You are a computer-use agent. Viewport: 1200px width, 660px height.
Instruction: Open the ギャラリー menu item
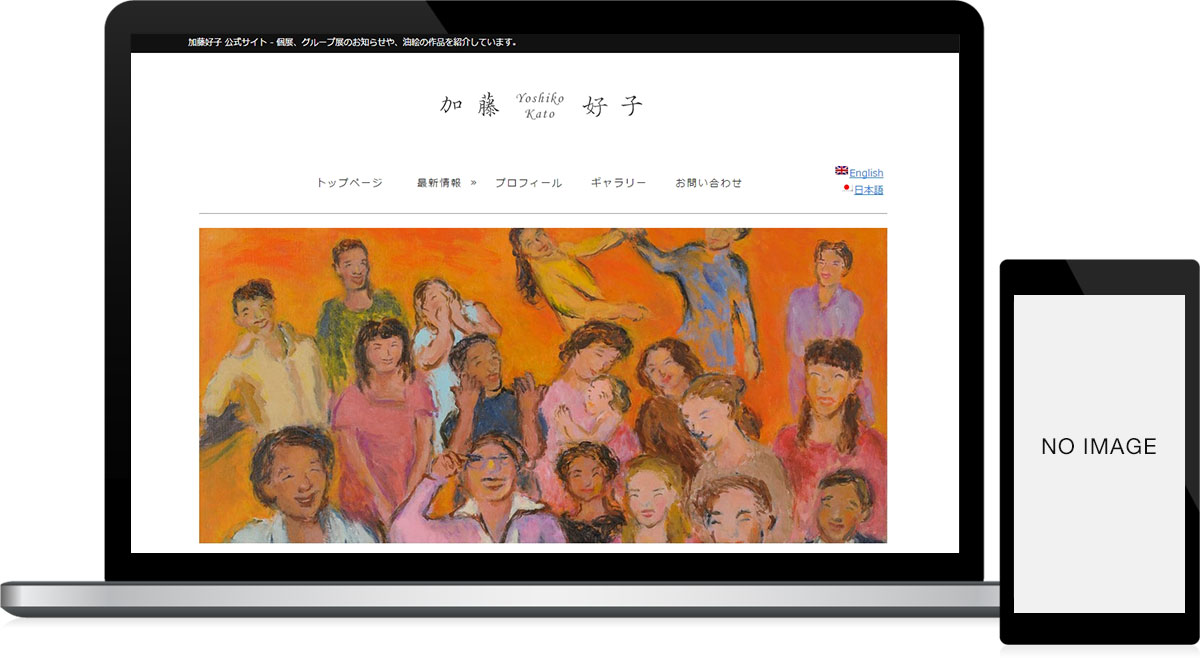[618, 183]
